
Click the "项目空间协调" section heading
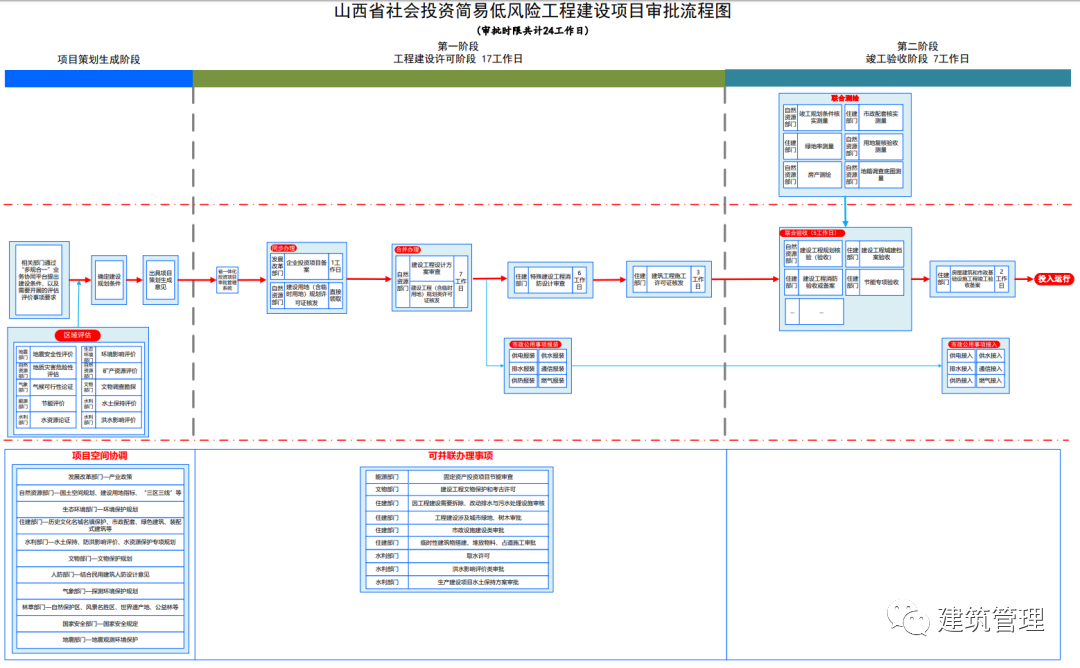click(x=100, y=456)
